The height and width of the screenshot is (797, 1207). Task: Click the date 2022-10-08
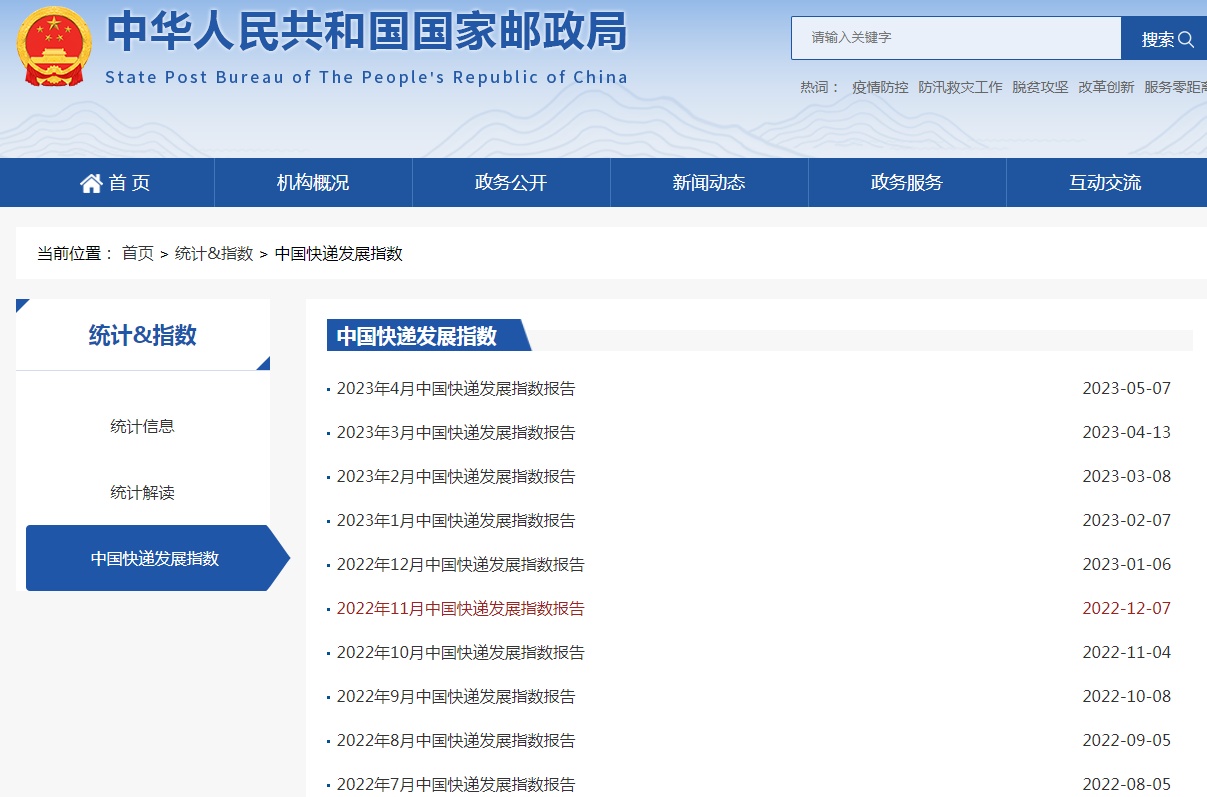[x=1127, y=697]
